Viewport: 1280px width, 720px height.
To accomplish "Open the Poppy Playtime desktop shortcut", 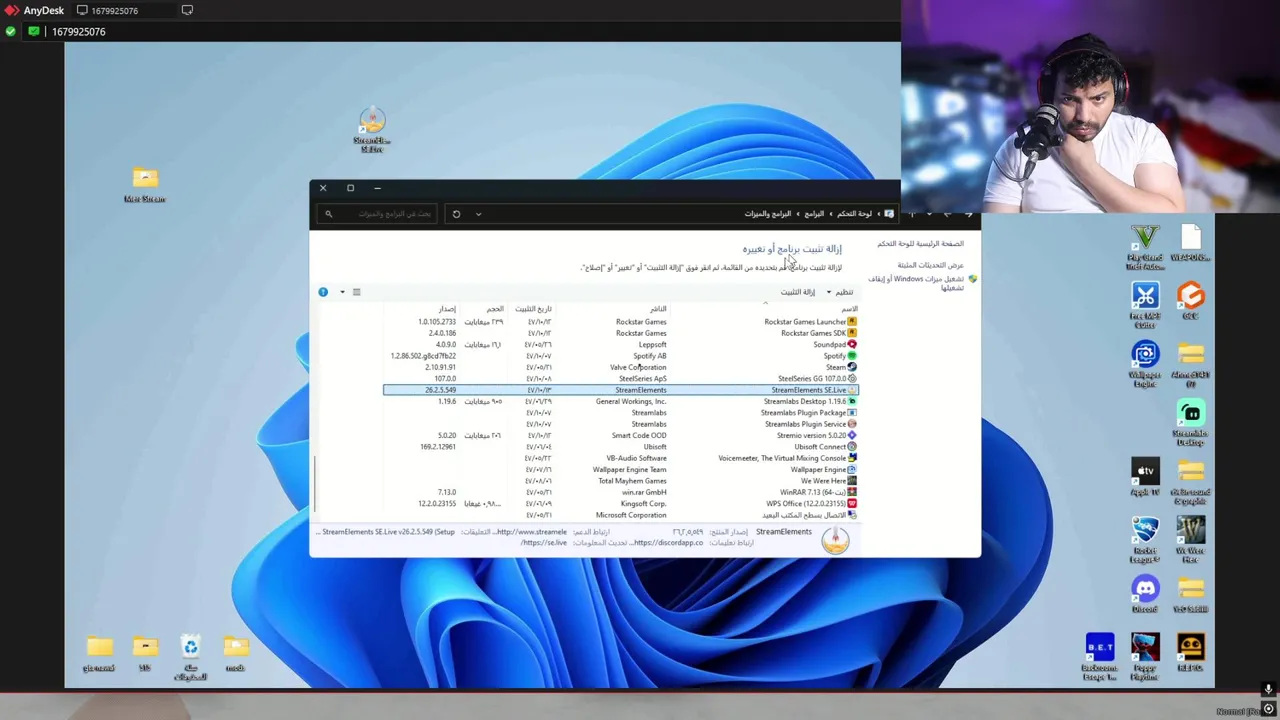I will (1145, 657).
